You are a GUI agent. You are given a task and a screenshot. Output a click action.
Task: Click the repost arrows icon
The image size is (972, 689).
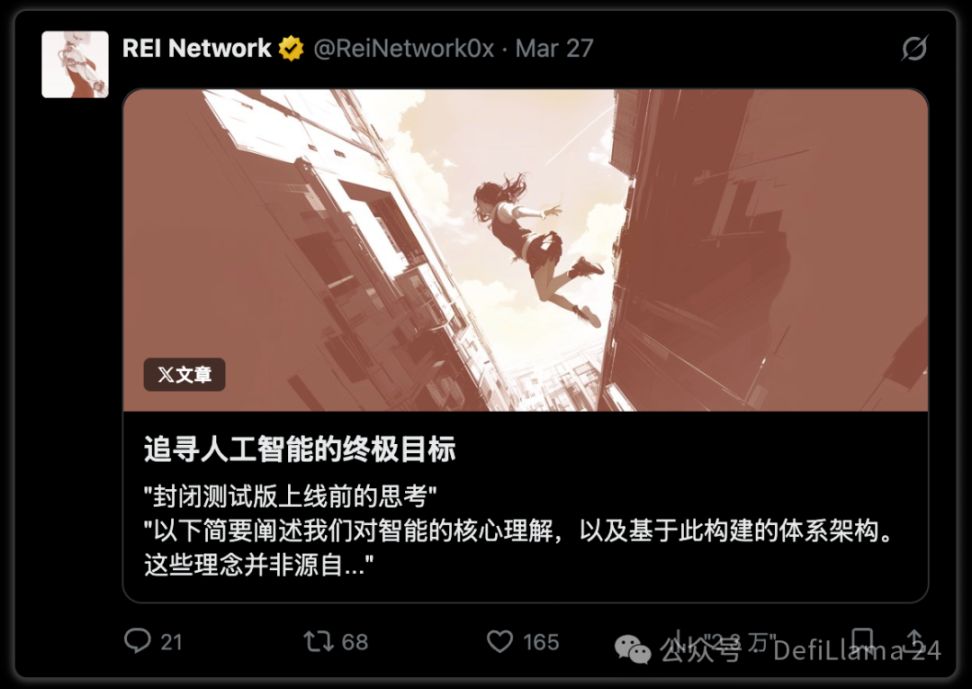(x=318, y=641)
